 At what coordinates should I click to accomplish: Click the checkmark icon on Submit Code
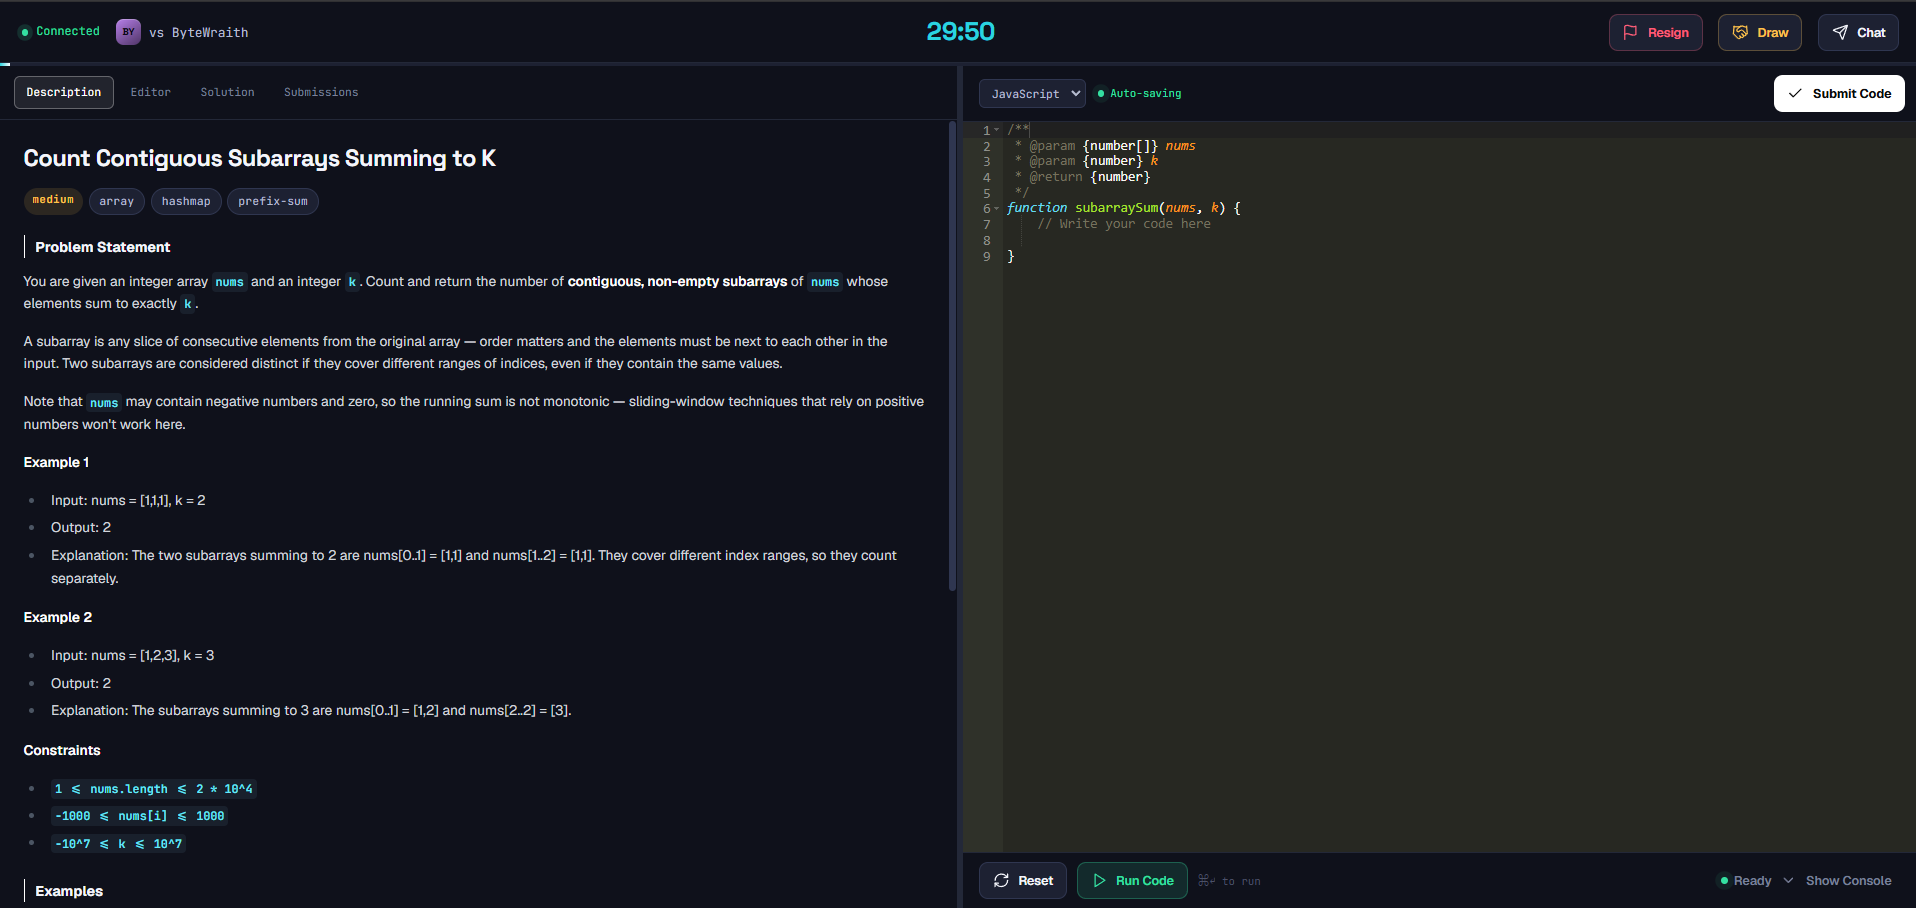coord(1795,93)
